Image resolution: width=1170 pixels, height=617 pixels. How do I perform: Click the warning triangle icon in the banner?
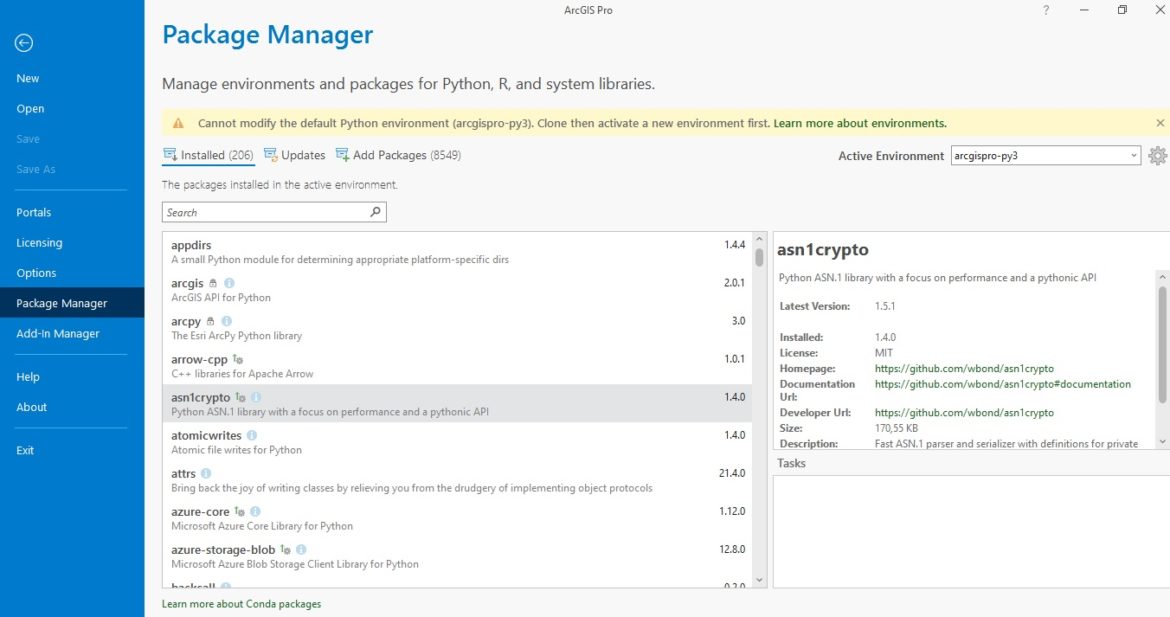pyautogui.click(x=178, y=123)
